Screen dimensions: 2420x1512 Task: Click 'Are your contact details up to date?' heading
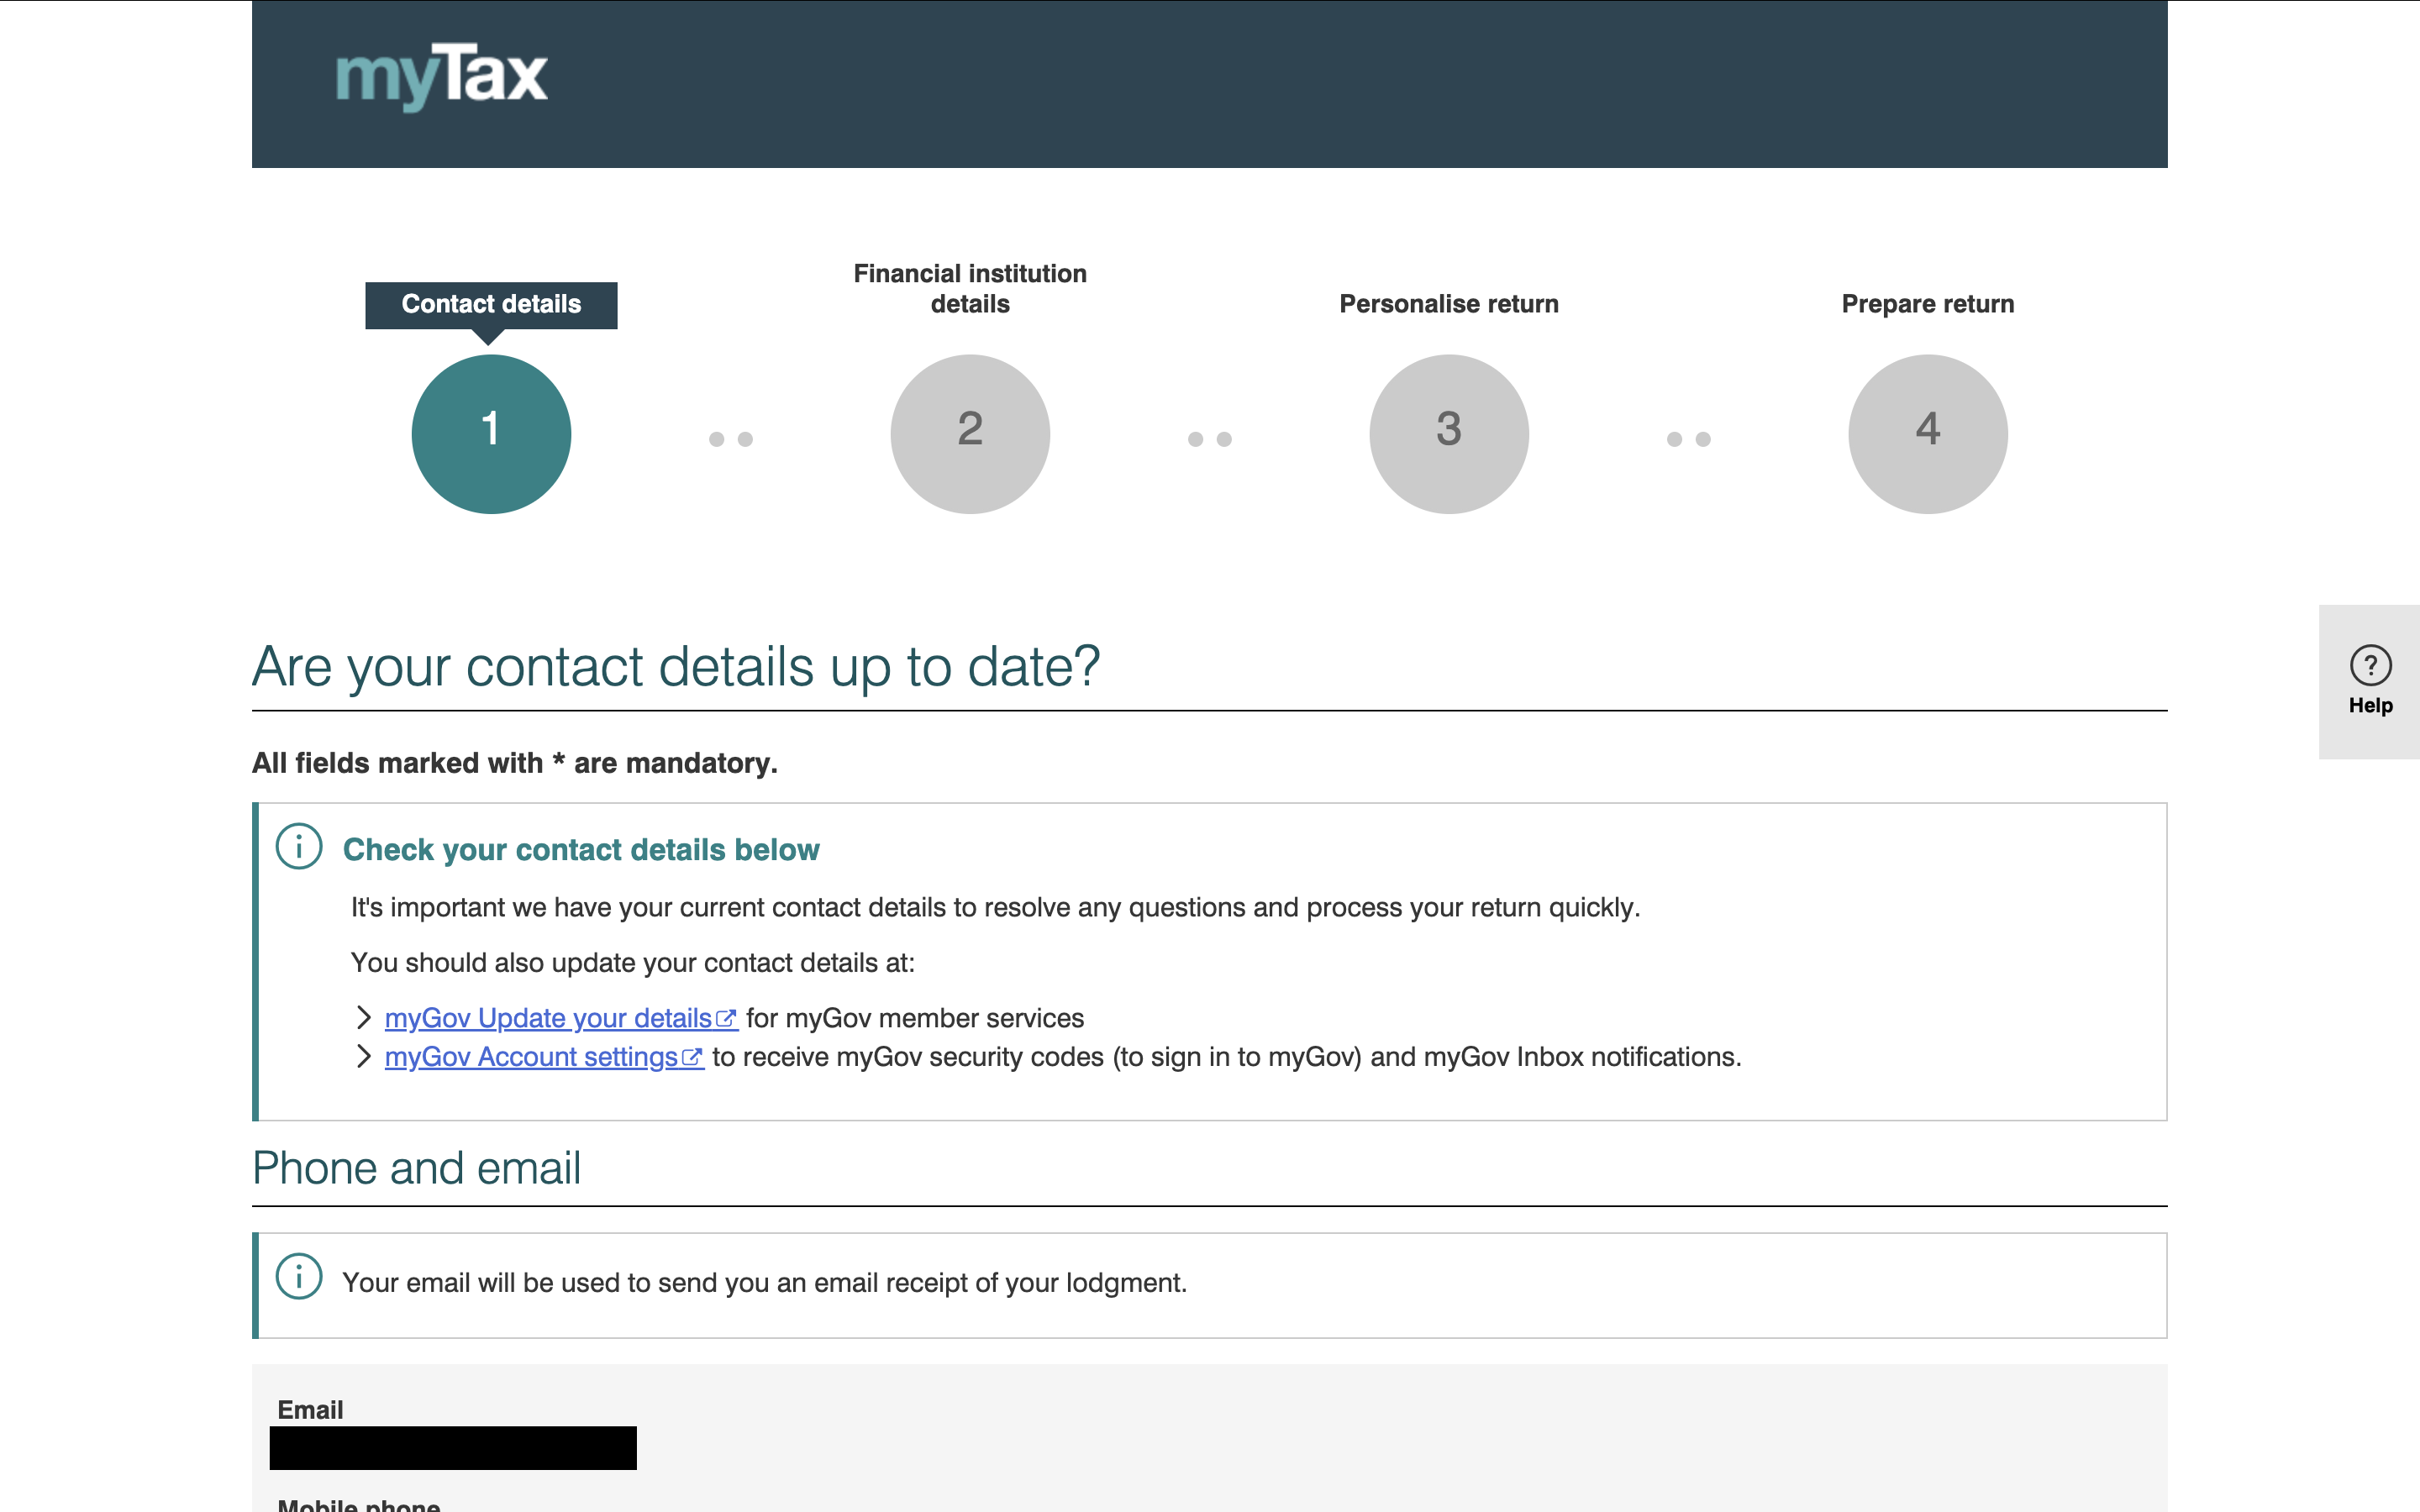[676, 667]
